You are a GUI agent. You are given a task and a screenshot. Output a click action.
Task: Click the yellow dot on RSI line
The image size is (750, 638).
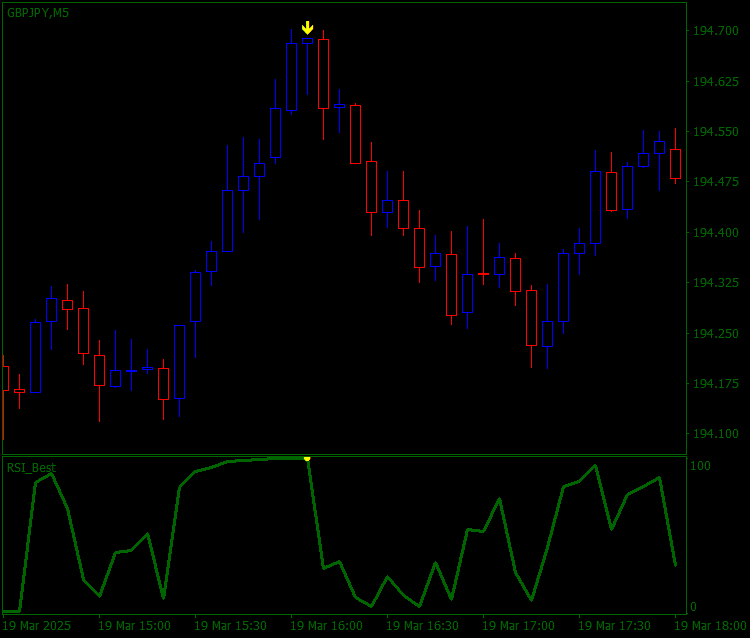point(307,458)
